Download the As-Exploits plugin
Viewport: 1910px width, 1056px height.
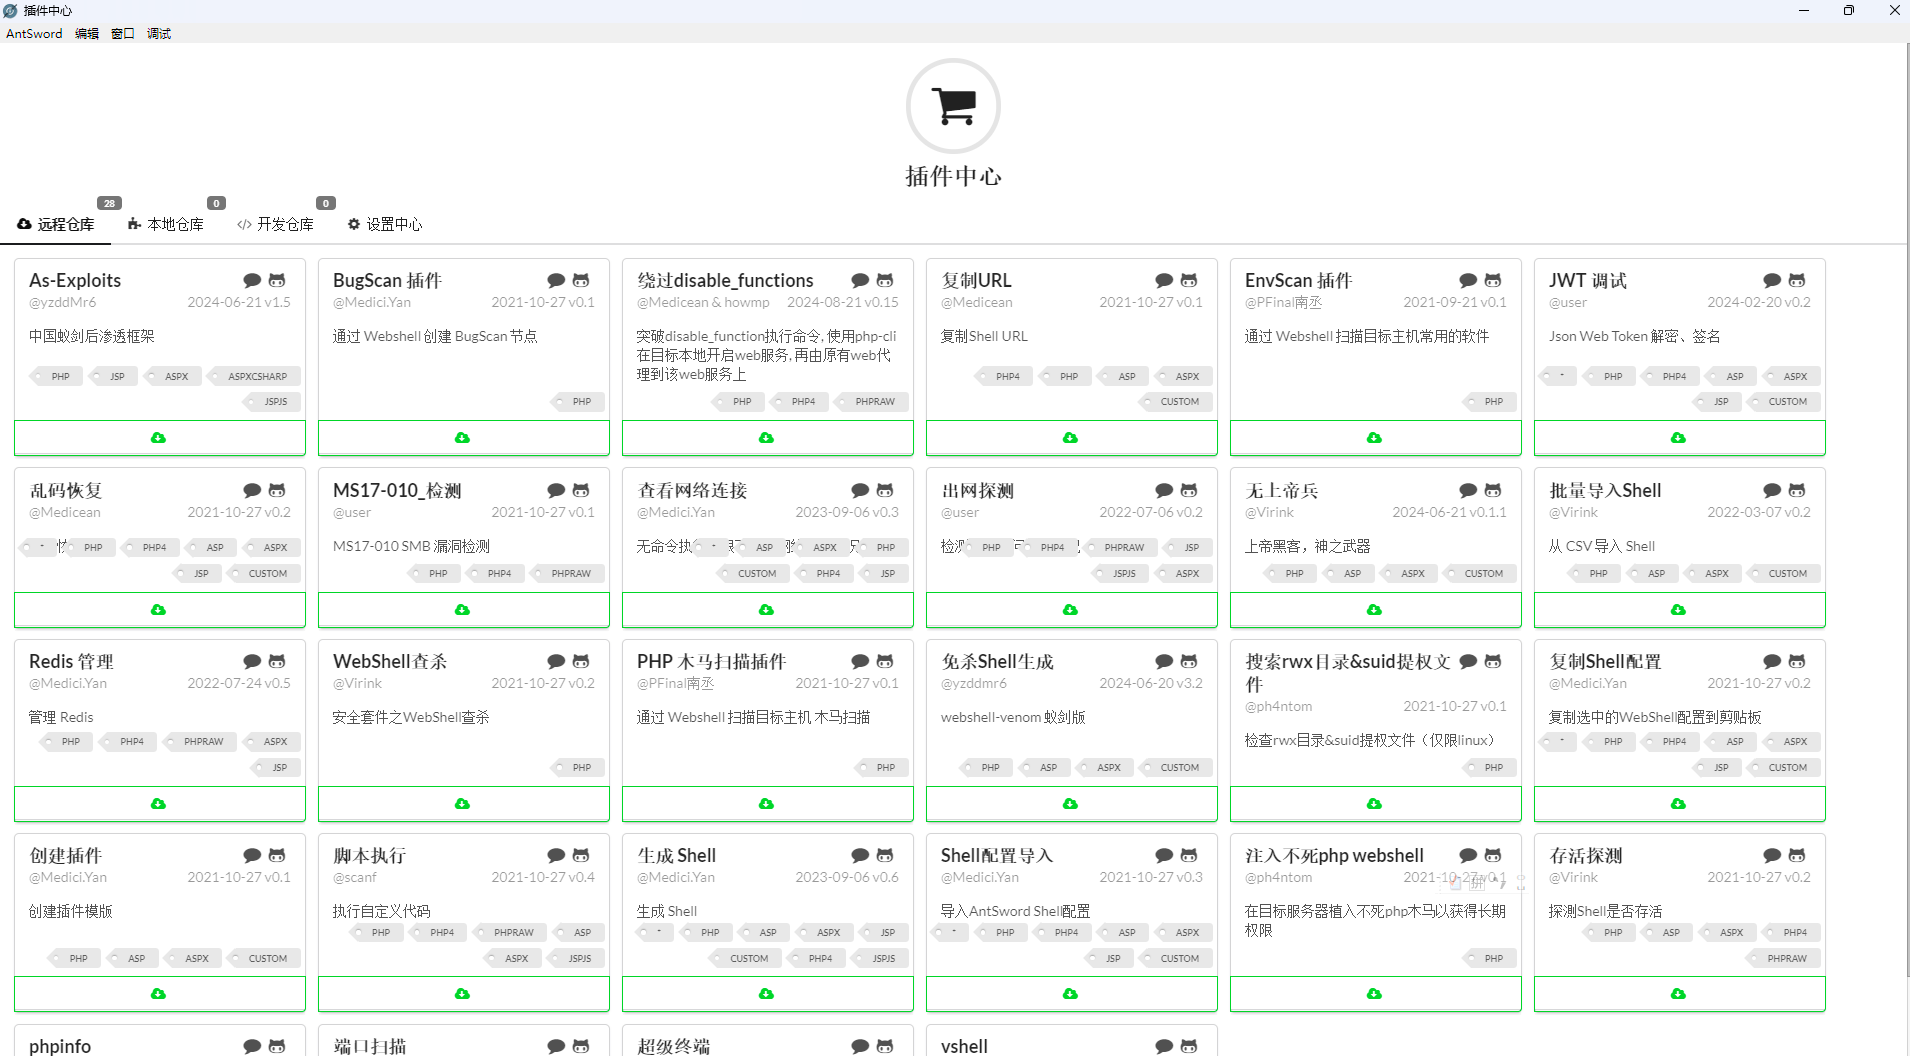159,438
